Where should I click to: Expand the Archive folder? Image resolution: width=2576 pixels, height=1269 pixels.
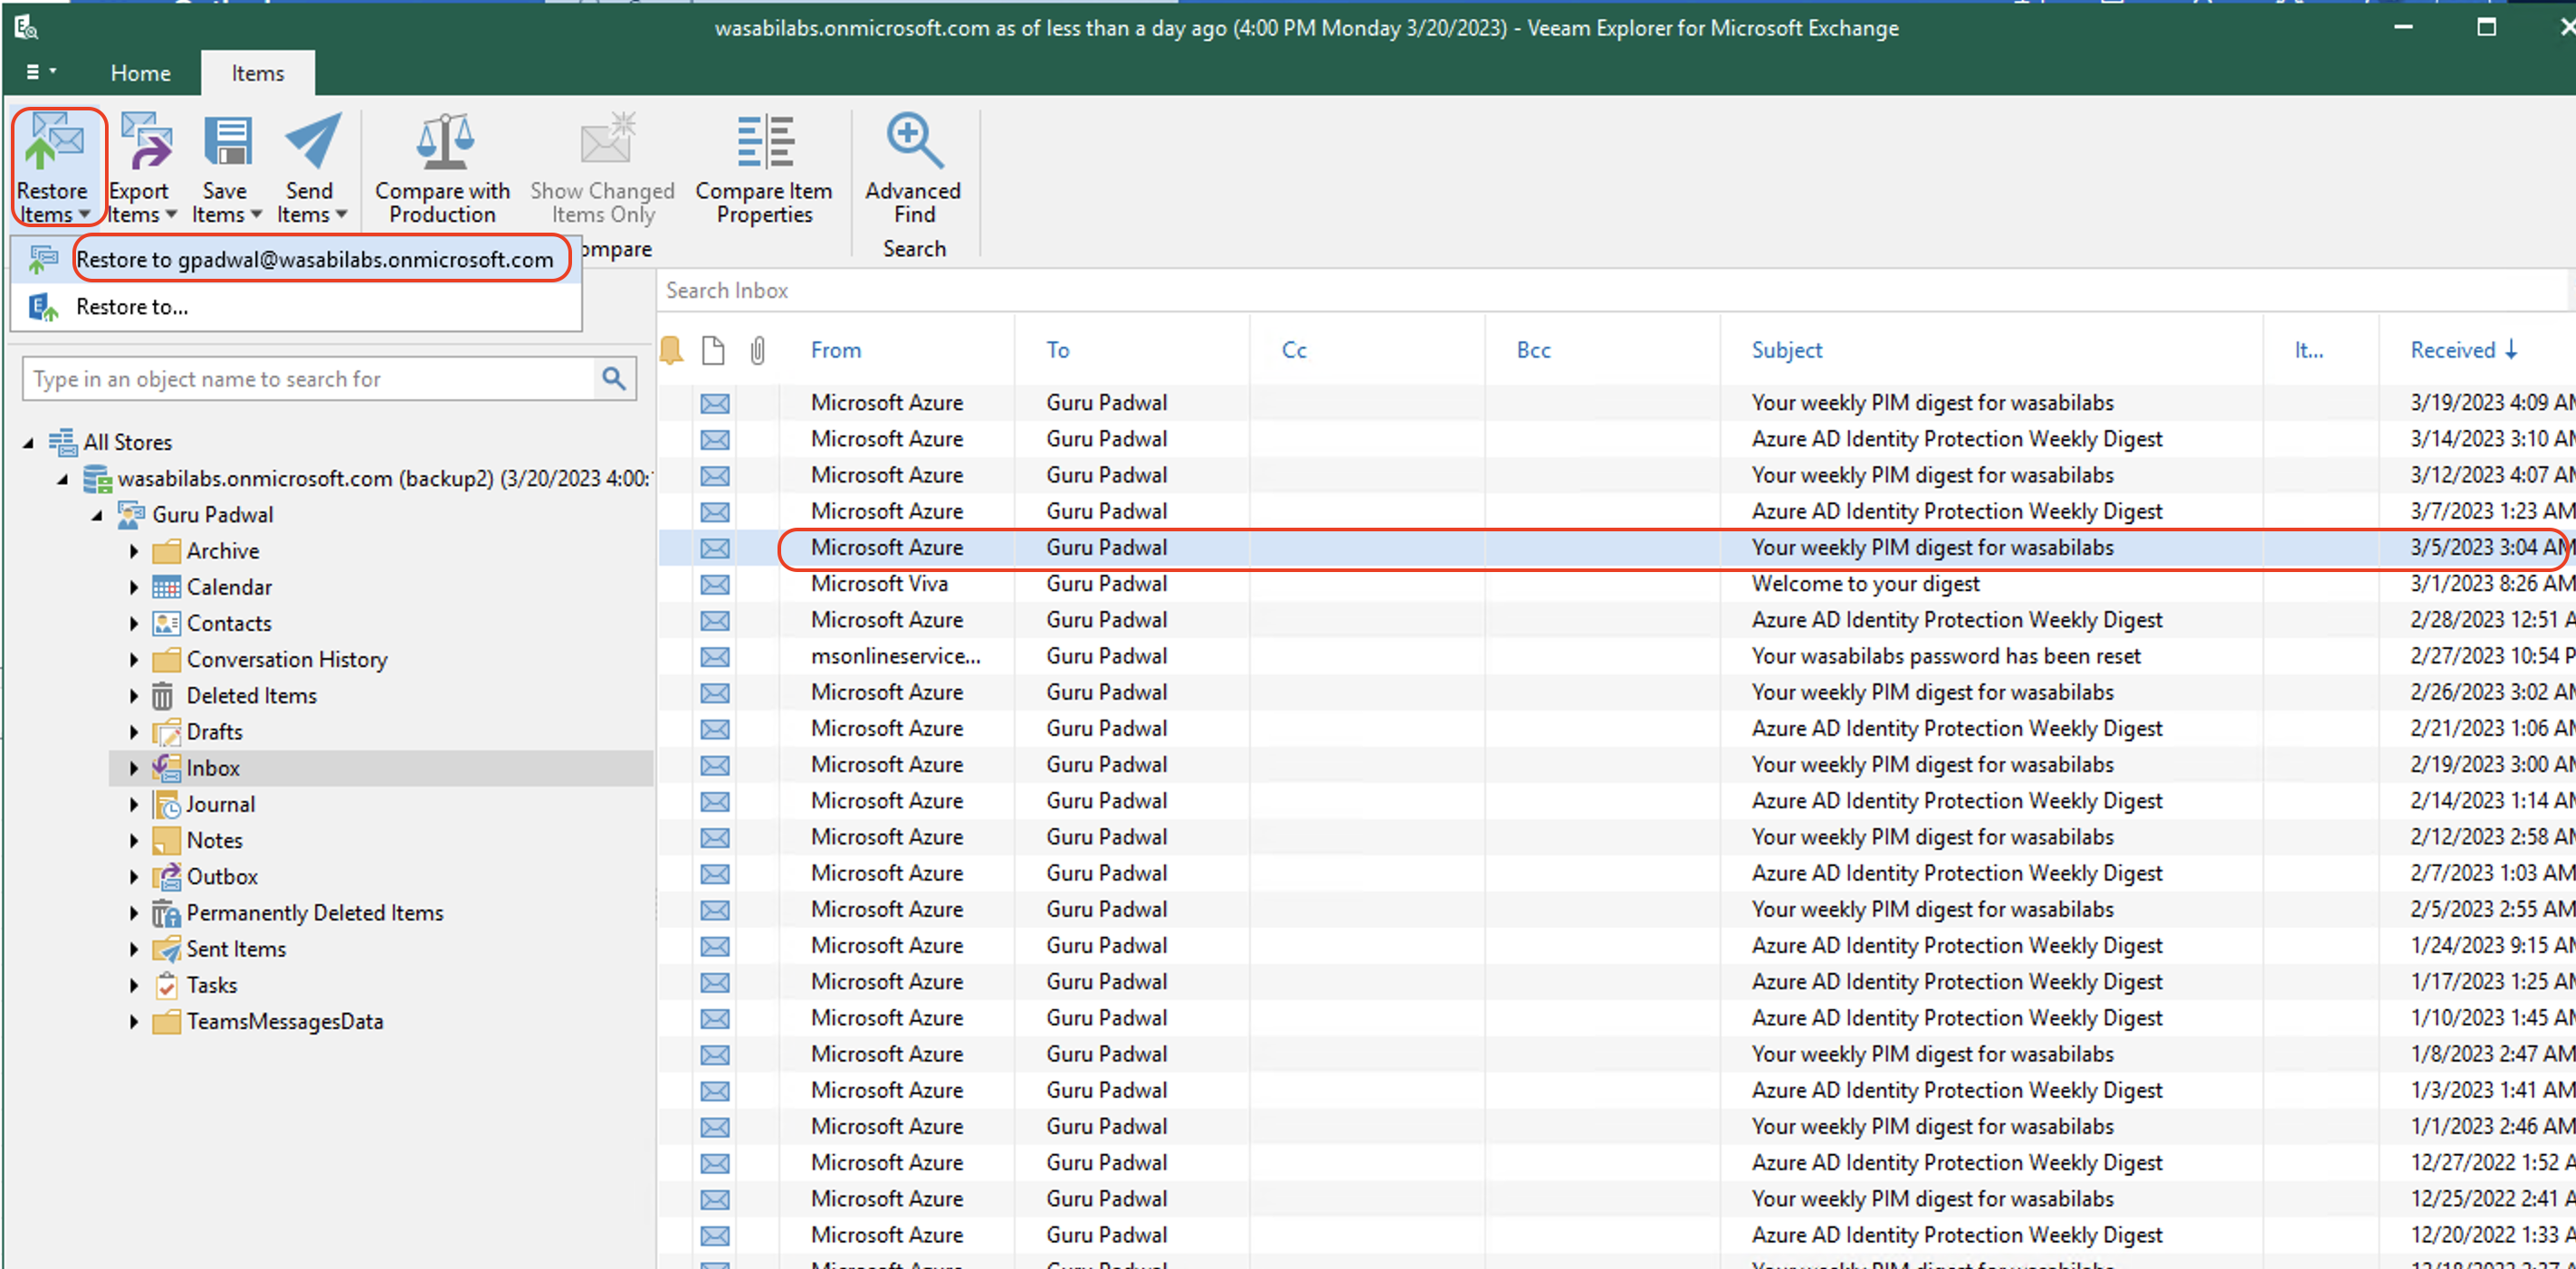[134, 551]
